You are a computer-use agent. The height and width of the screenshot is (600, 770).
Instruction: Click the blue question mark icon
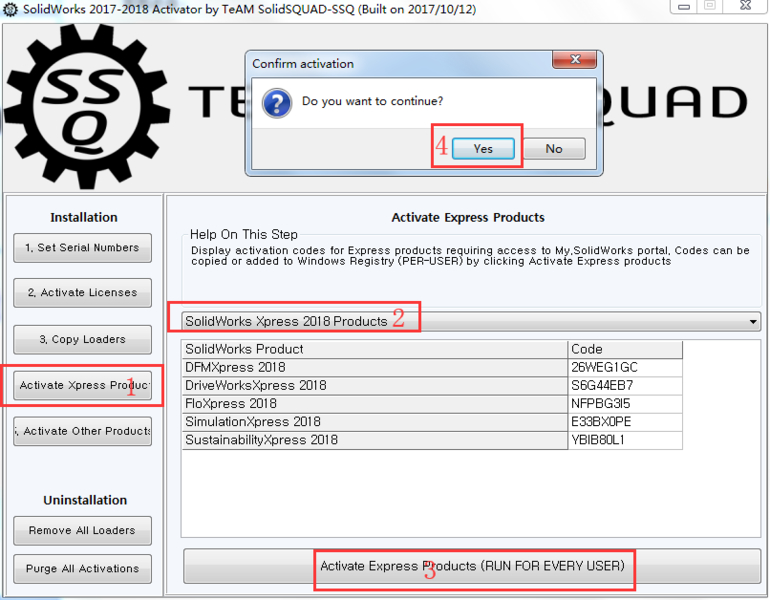tap(277, 103)
